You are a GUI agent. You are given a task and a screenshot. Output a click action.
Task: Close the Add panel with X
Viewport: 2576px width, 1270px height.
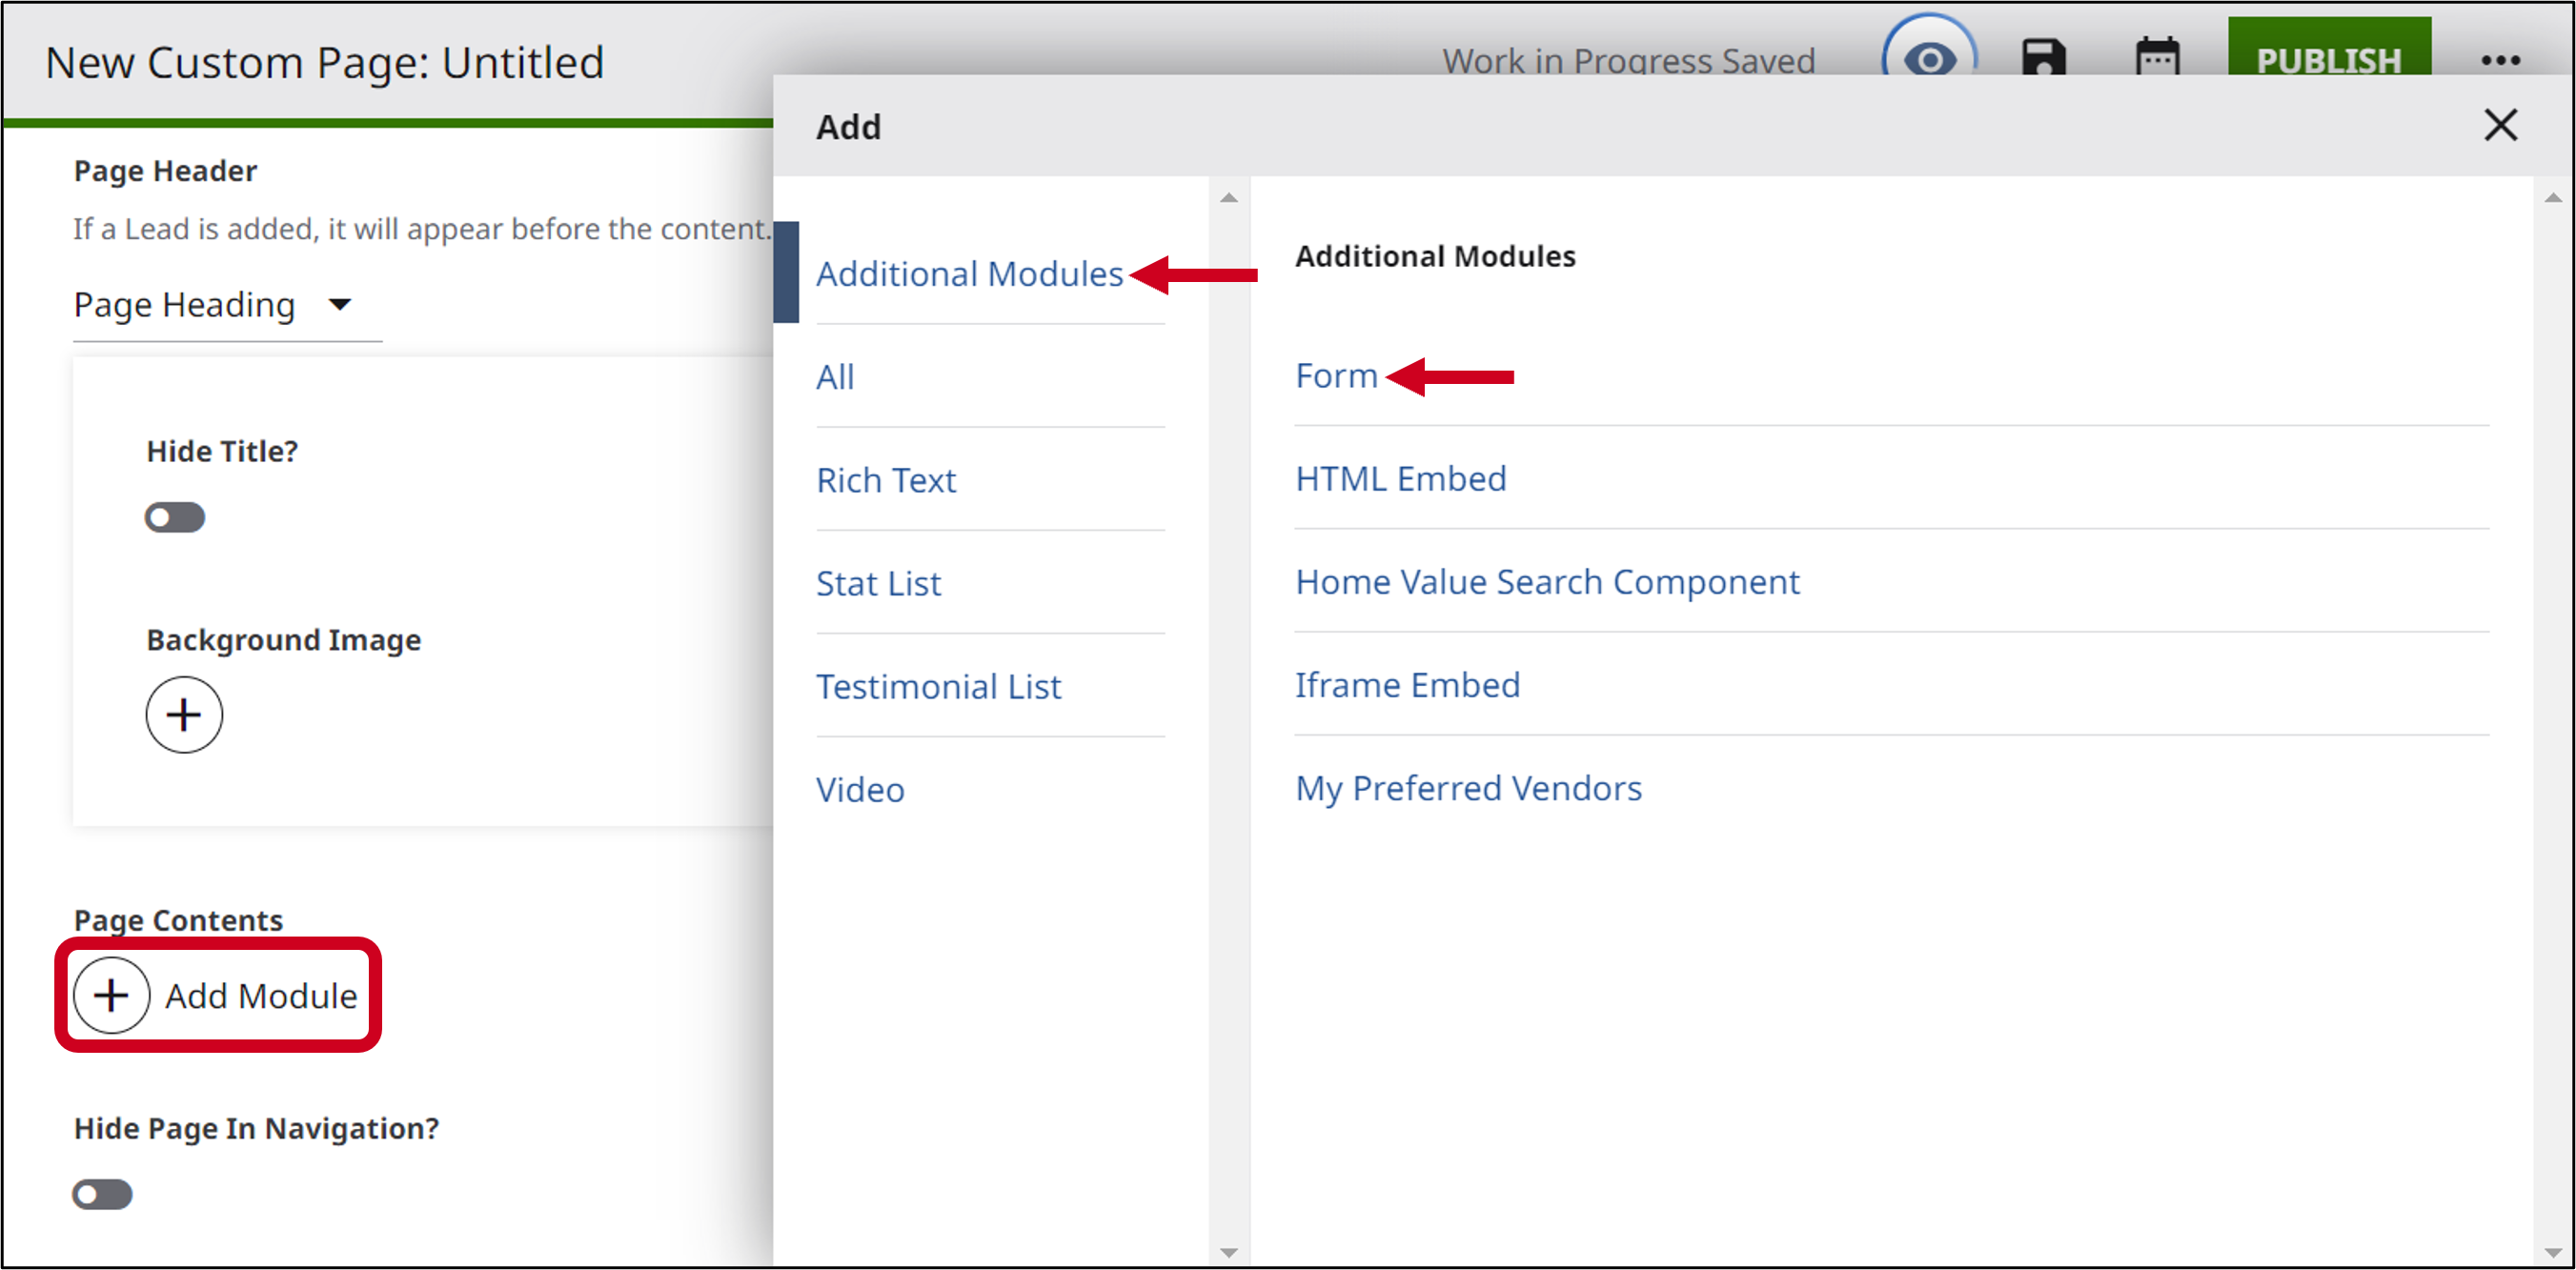(x=2500, y=125)
